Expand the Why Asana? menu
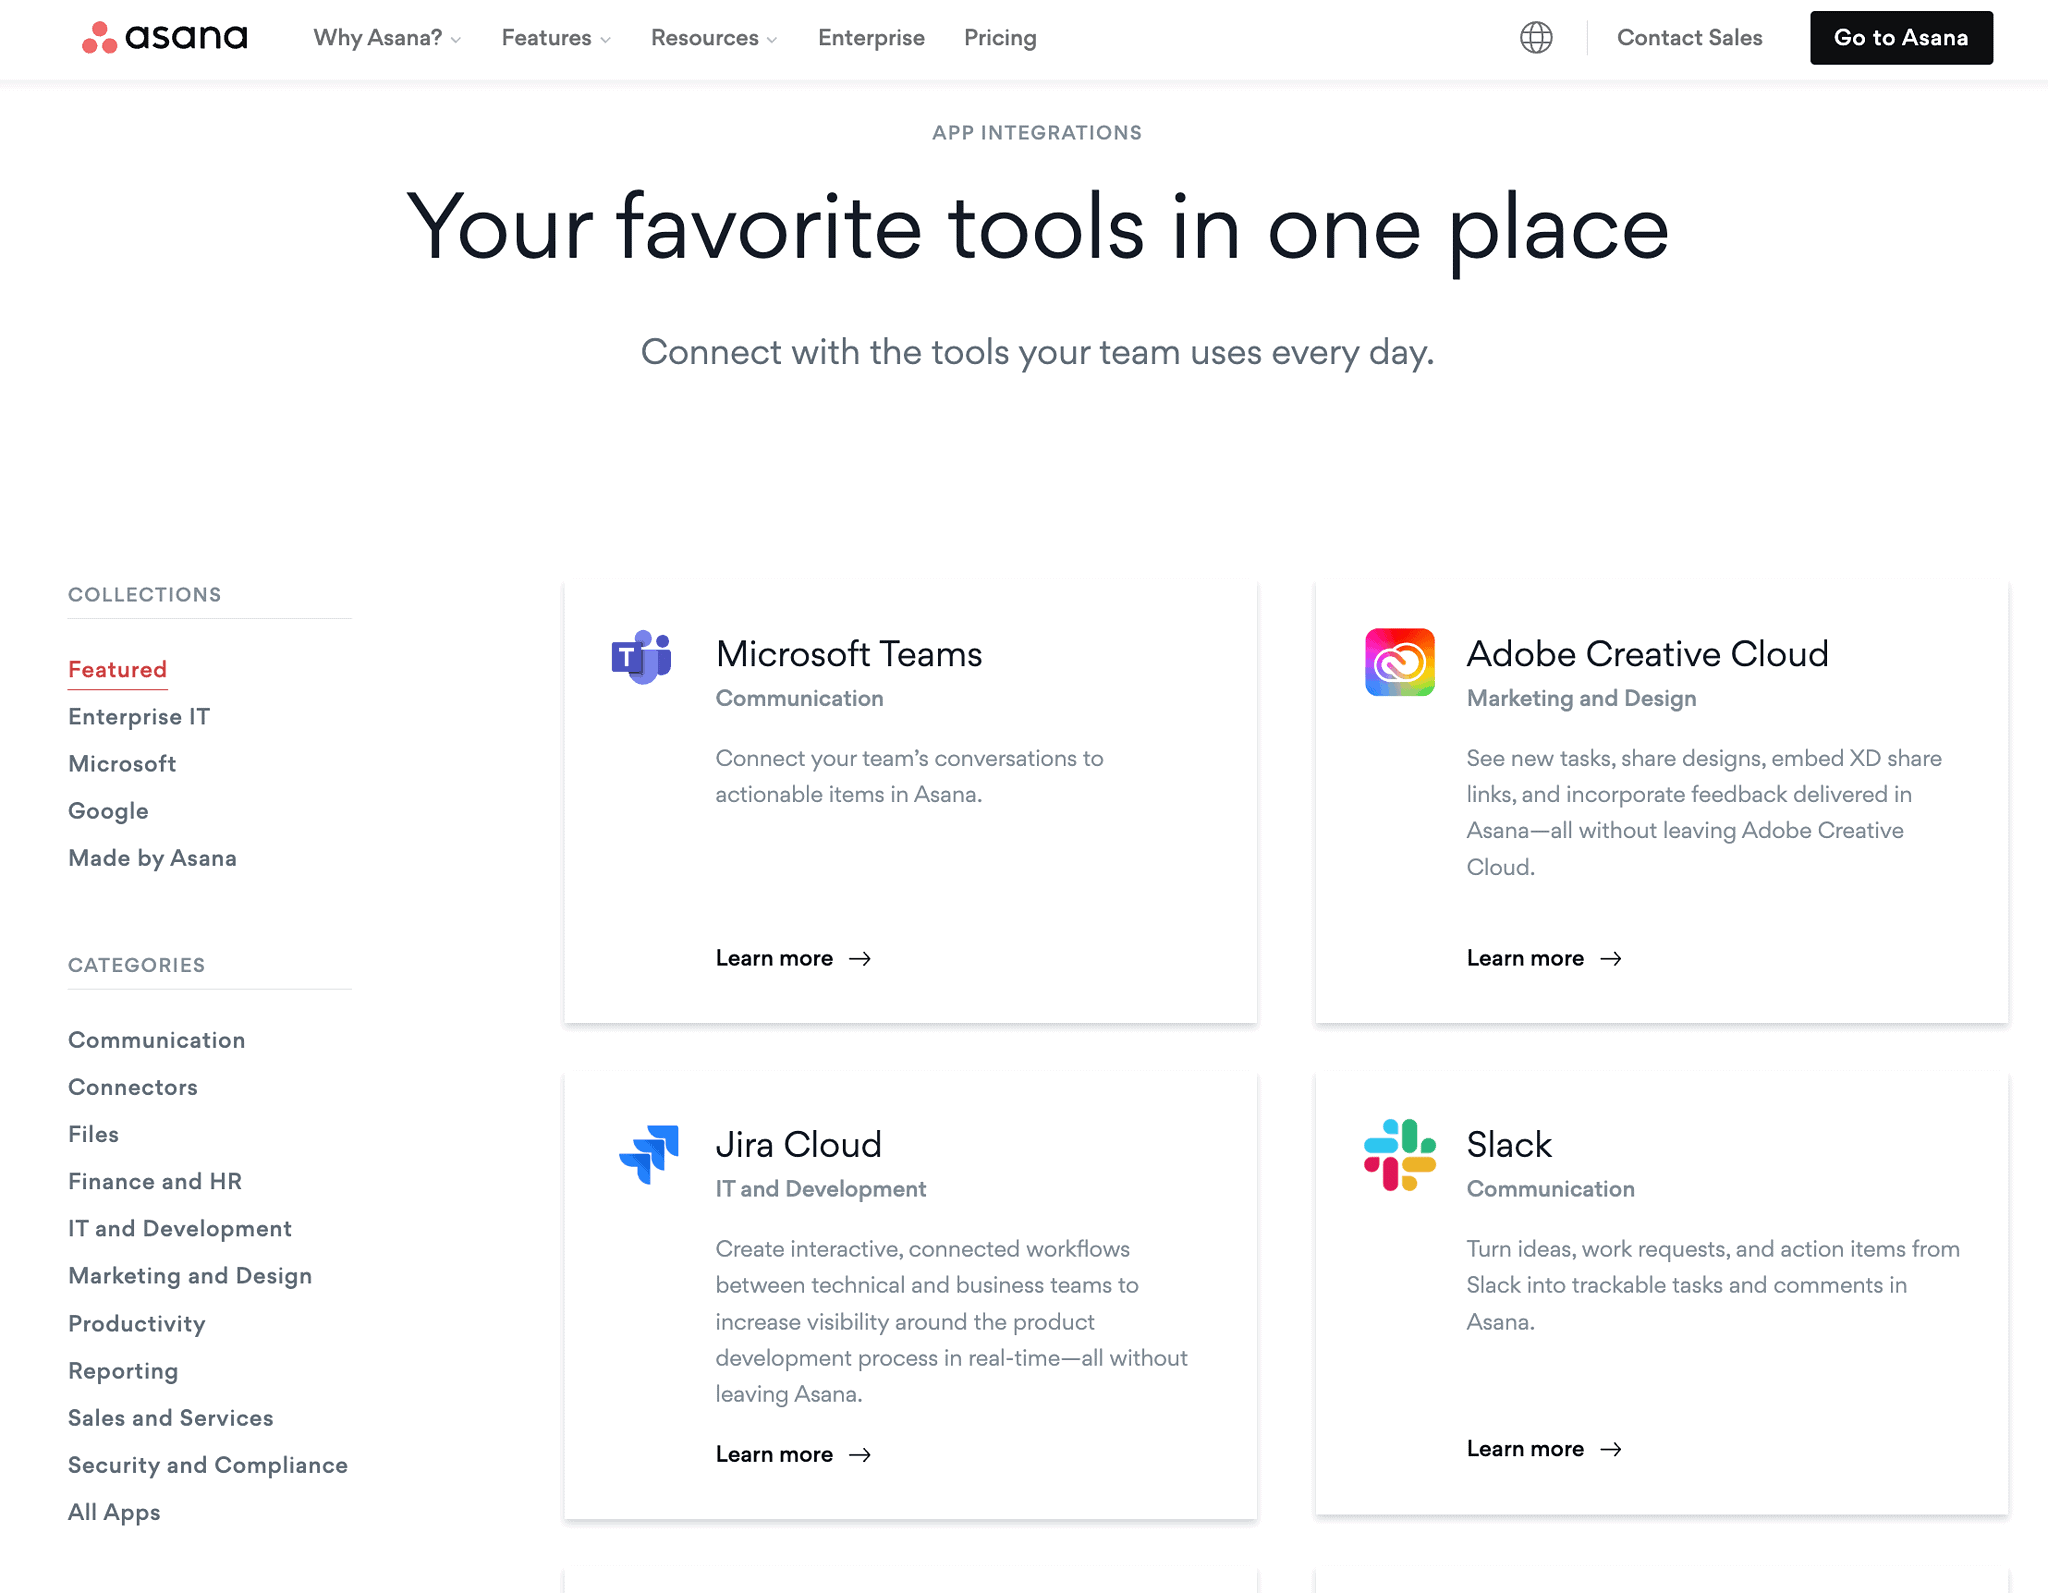The height and width of the screenshot is (1593, 2048). 387,38
